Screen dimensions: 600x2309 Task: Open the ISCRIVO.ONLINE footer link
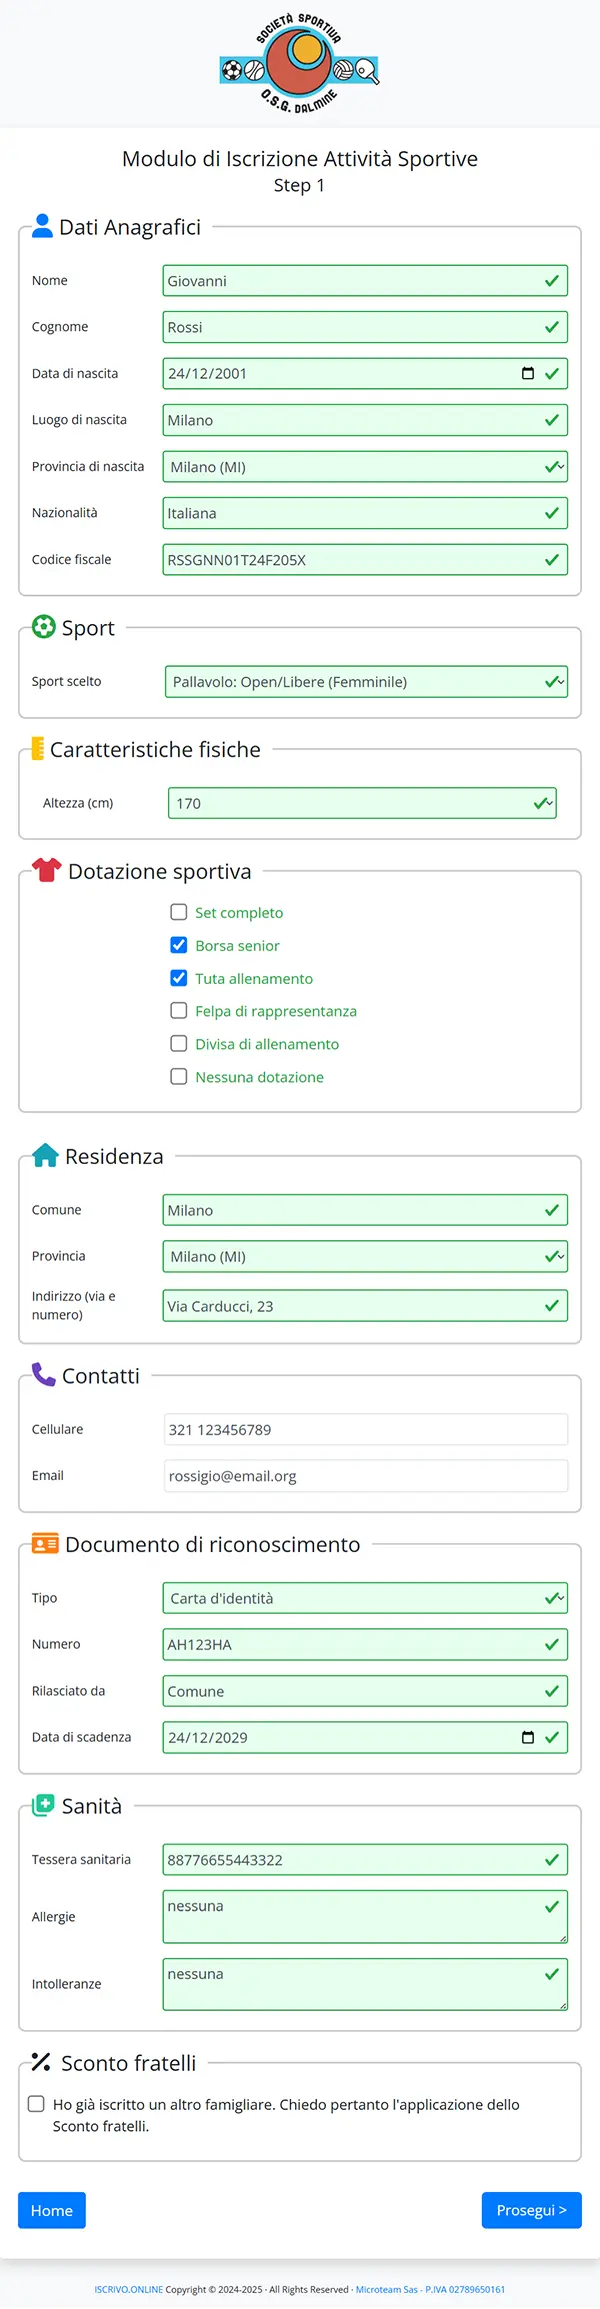(x=128, y=2289)
